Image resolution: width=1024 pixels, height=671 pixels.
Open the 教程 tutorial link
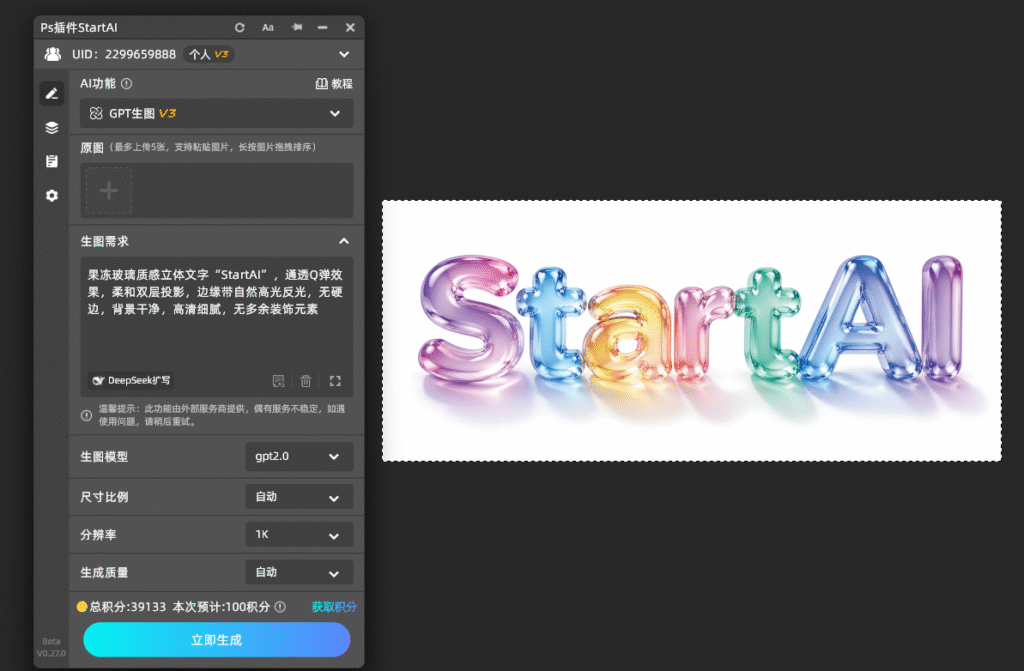(x=334, y=84)
